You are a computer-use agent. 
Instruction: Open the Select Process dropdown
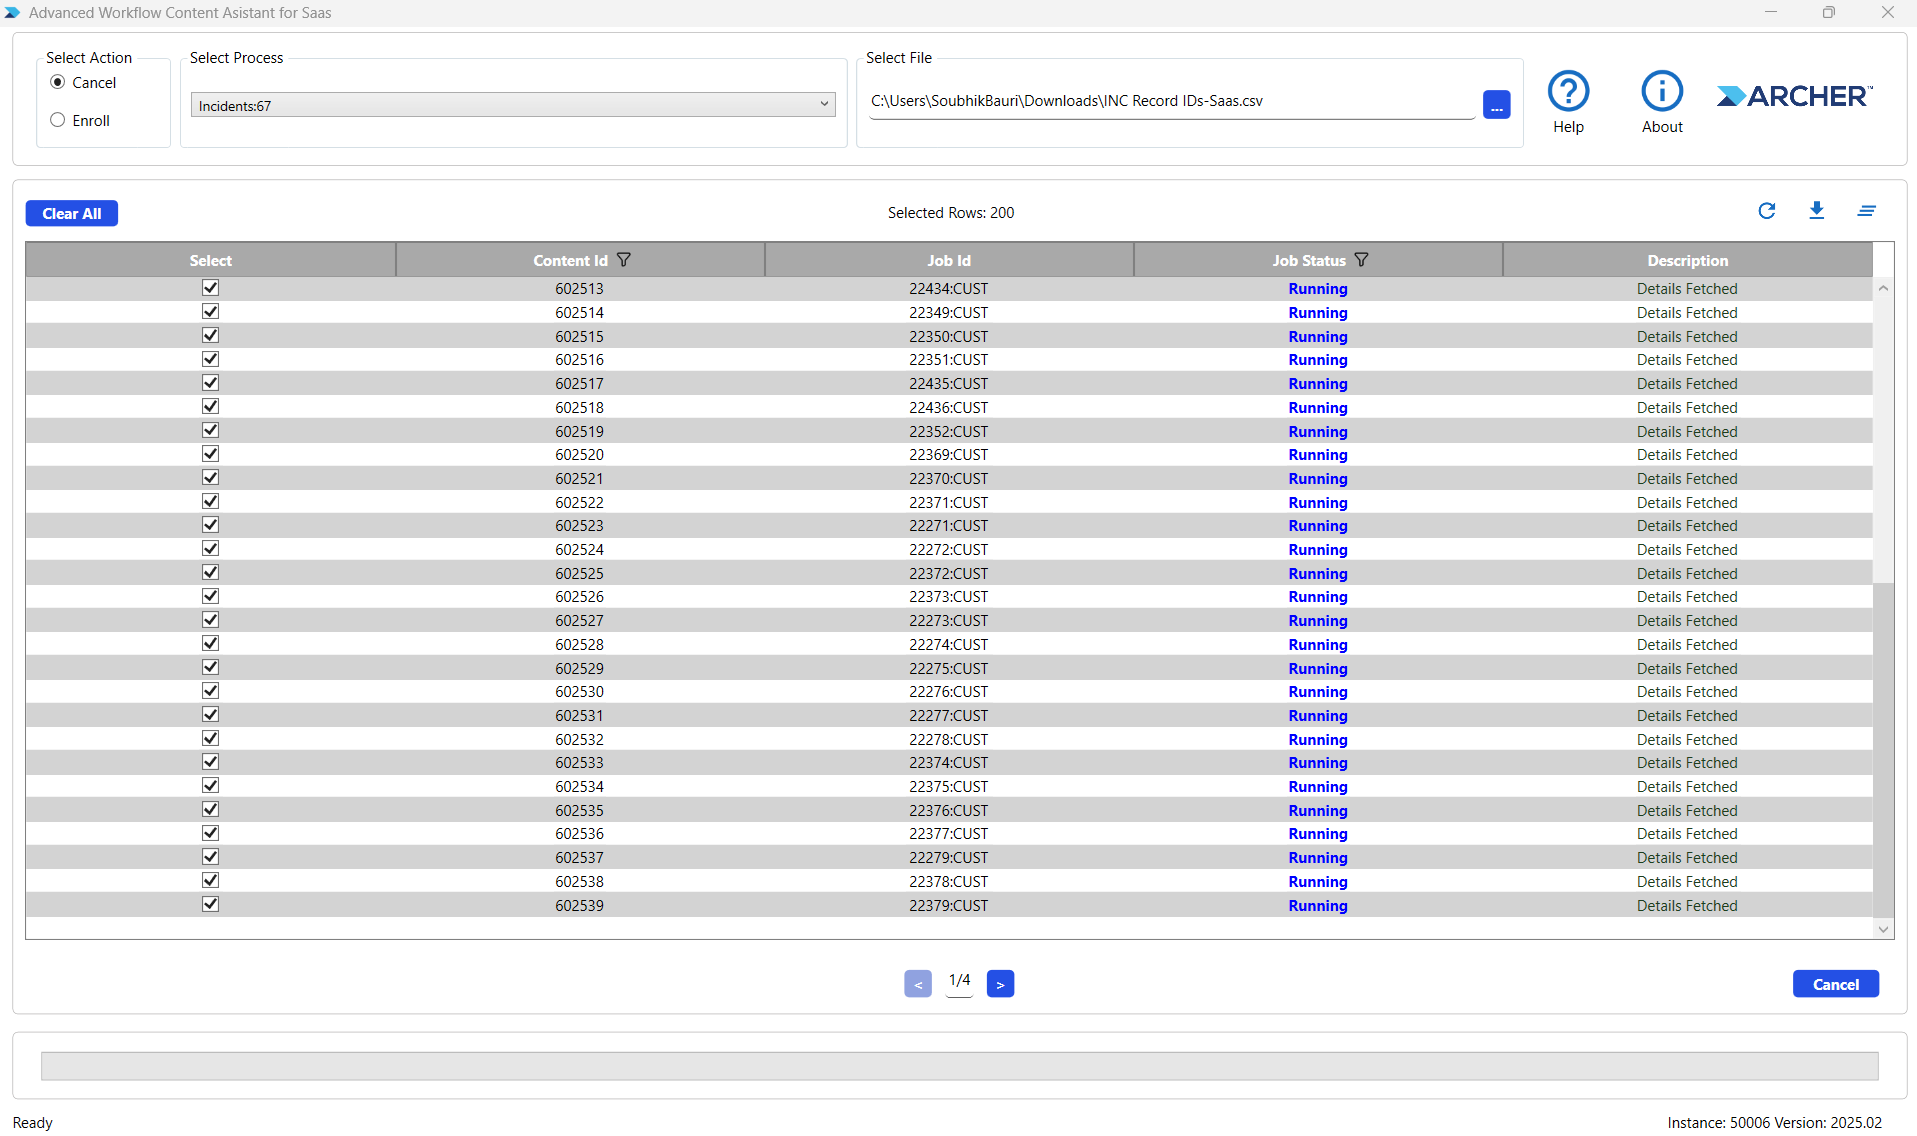click(x=513, y=105)
